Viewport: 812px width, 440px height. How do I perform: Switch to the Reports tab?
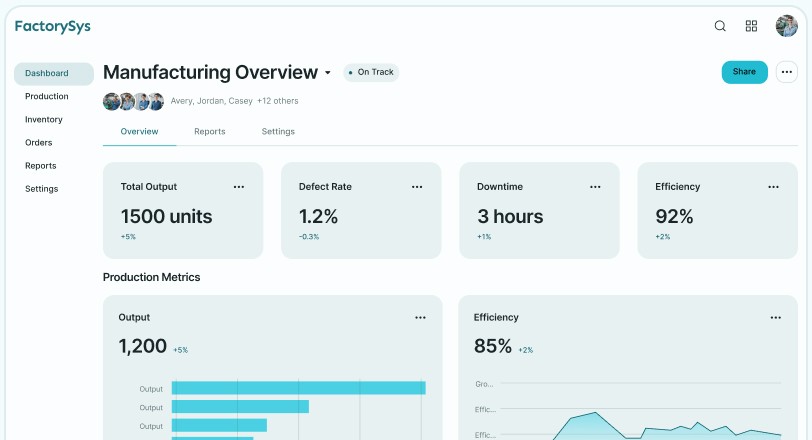point(210,132)
